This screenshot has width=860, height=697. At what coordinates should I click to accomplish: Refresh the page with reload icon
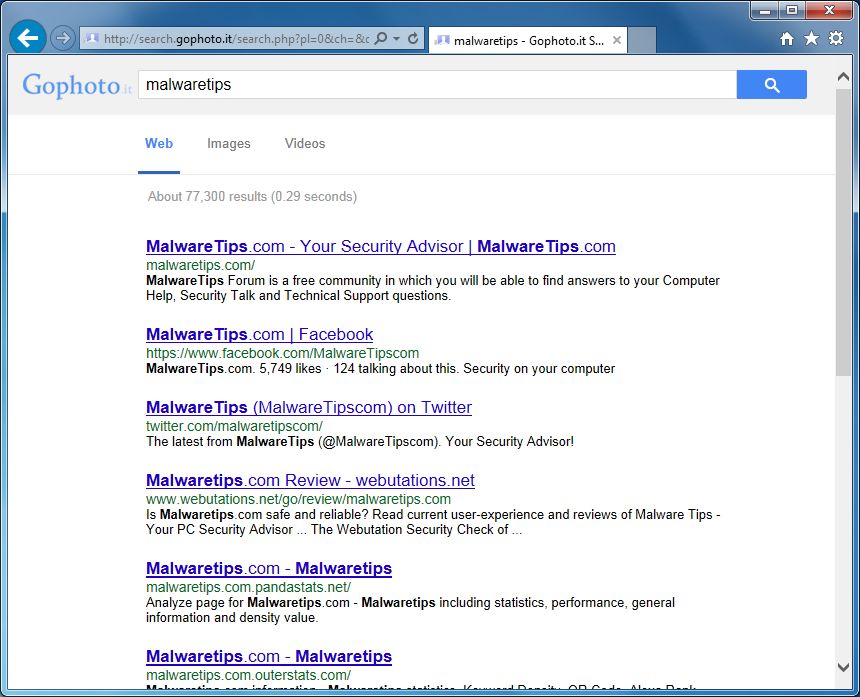click(x=414, y=38)
